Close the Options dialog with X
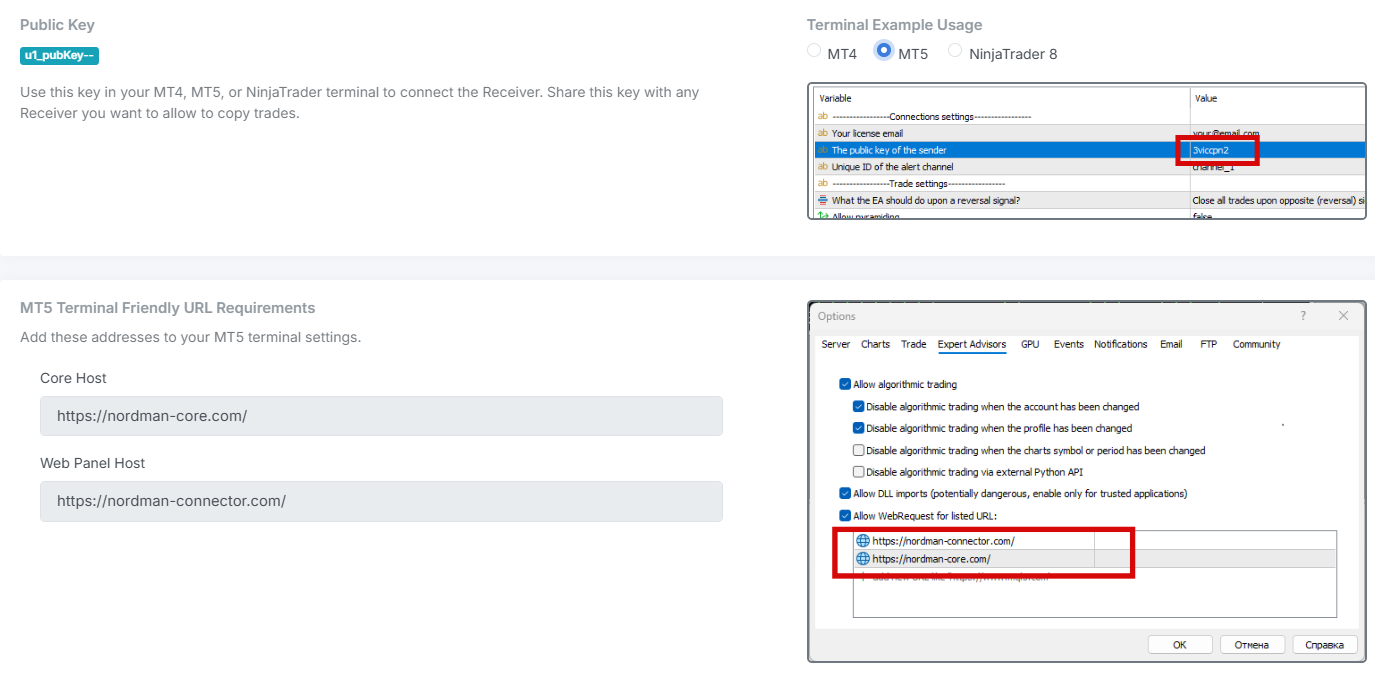The width and height of the screenshot is (1375, 694). tap(1344, 316)
